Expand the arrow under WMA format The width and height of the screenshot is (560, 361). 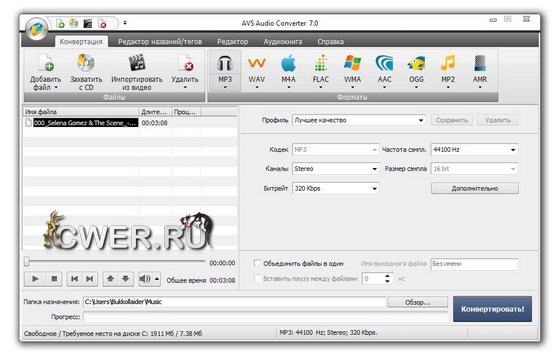(x=352, y=87)
